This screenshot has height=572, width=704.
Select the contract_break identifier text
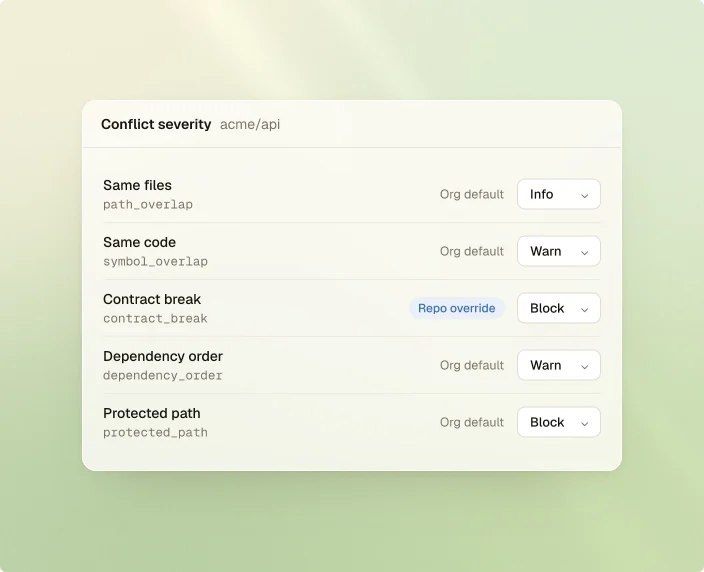click(x=155, y=319)
